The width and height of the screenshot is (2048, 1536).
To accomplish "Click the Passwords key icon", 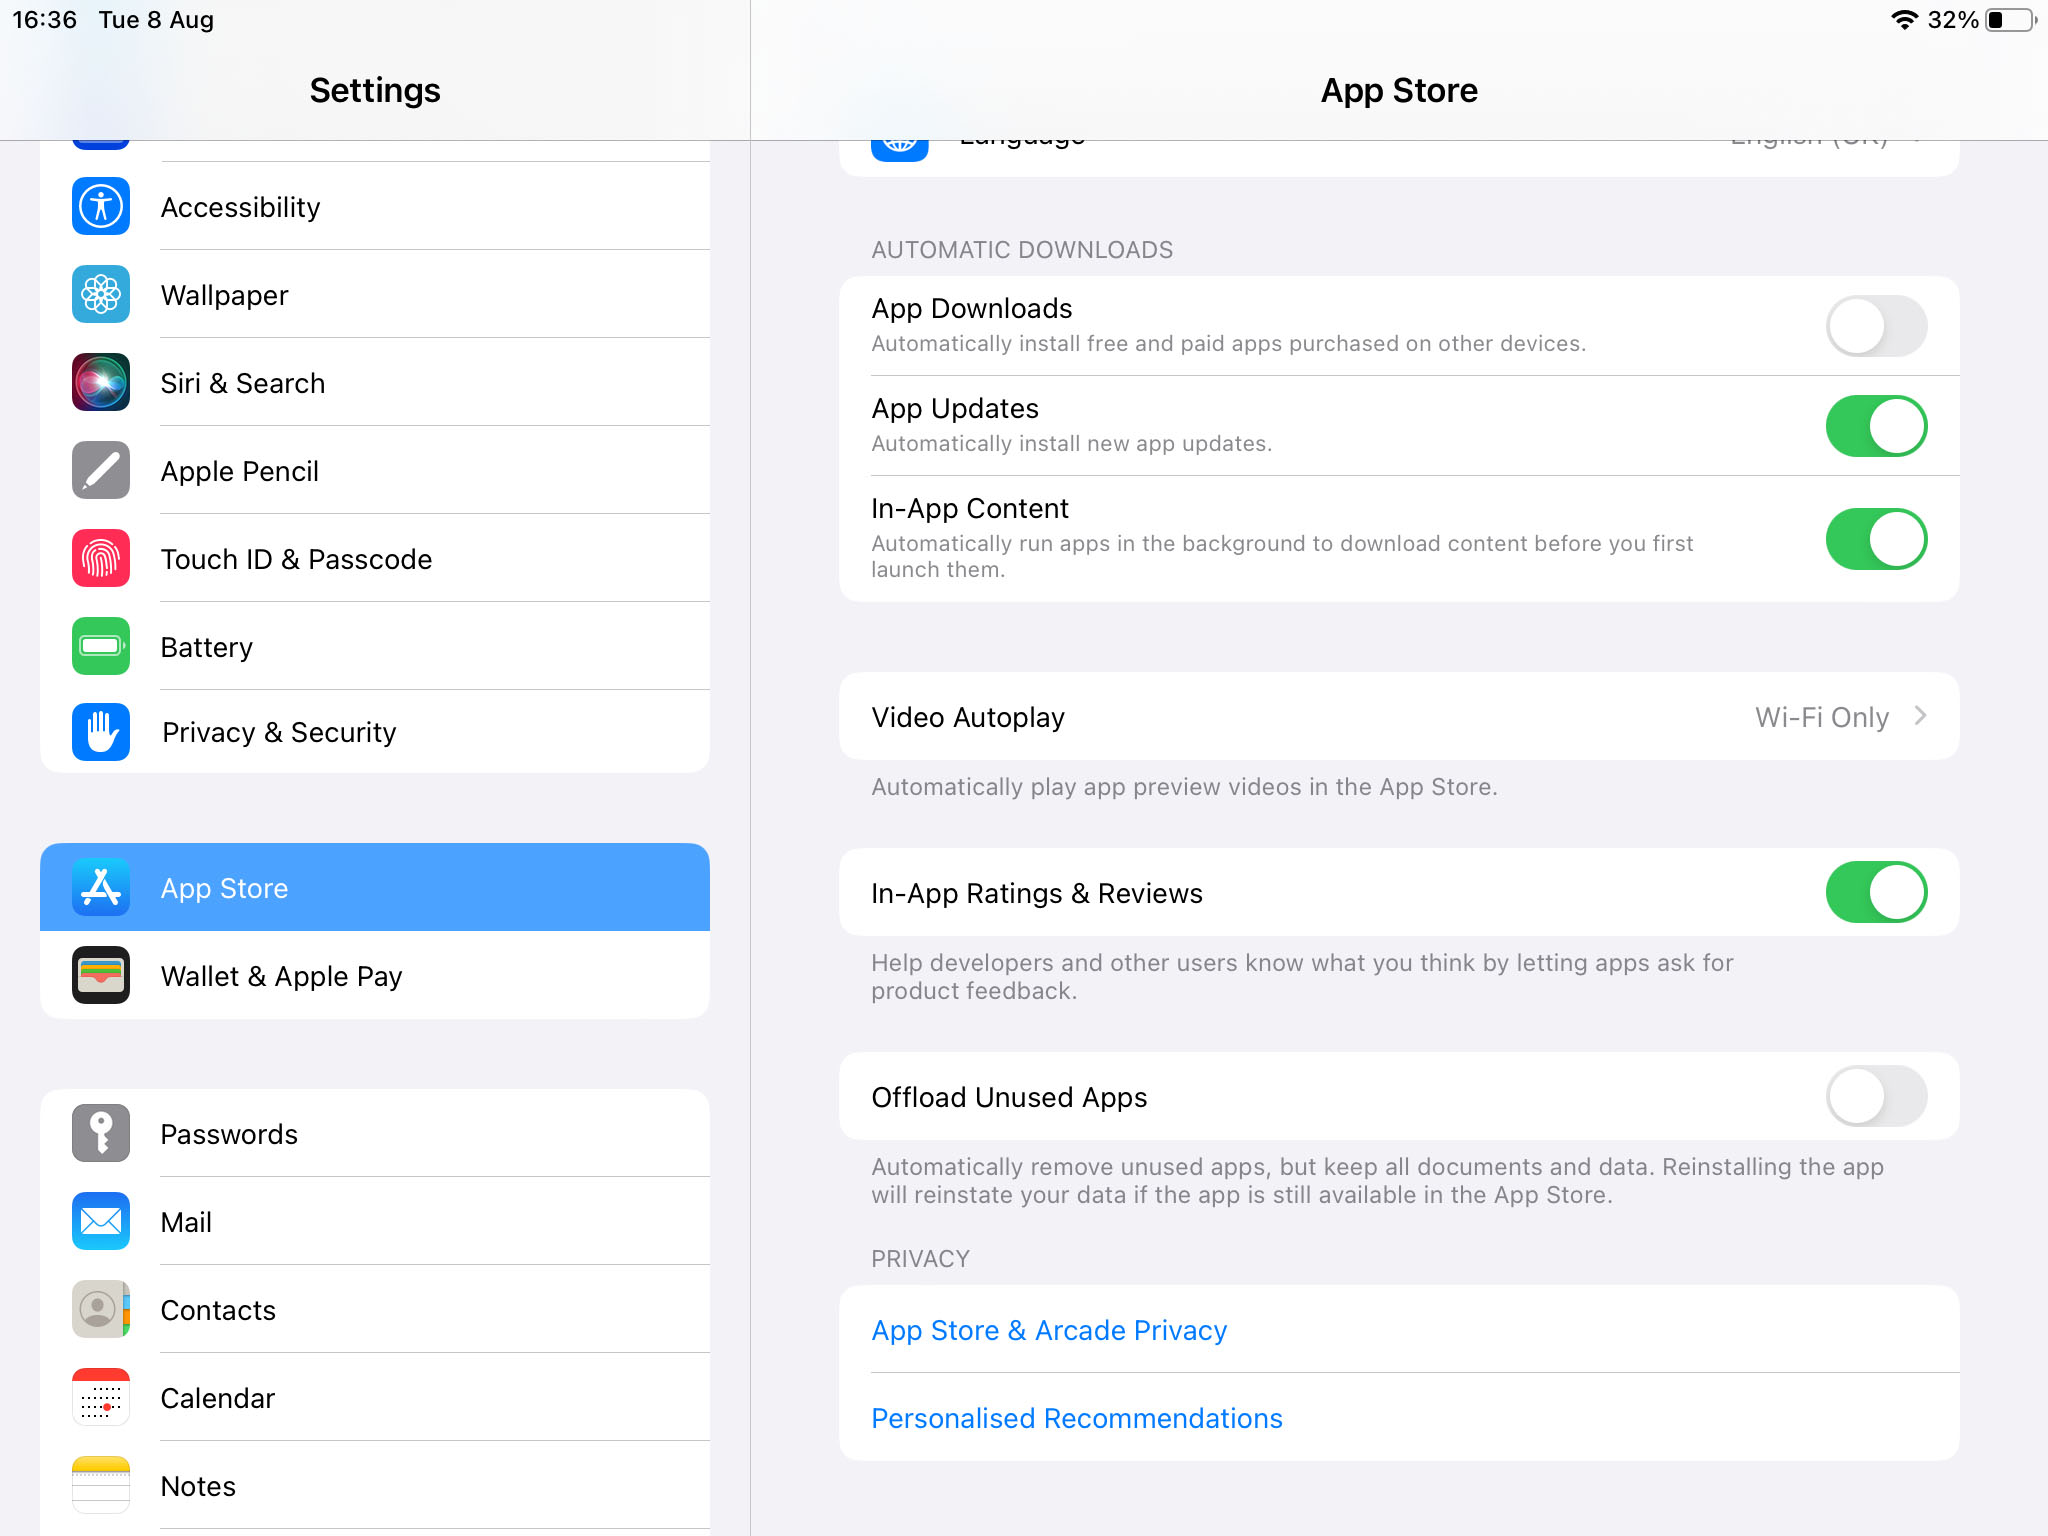I will pos(100,1133).
